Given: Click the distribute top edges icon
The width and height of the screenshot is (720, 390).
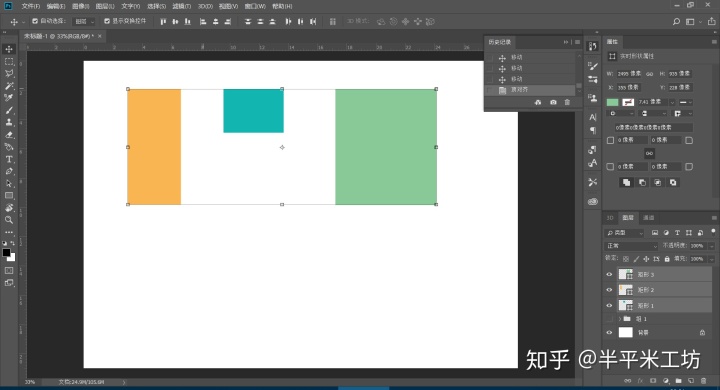Looking at the screenshot, I should [248, 22].
